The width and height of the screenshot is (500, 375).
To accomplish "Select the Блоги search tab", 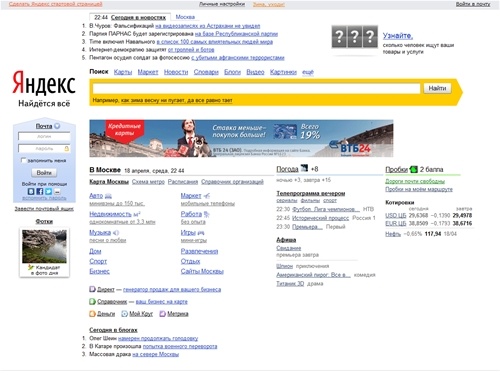I will coord(232,72).
